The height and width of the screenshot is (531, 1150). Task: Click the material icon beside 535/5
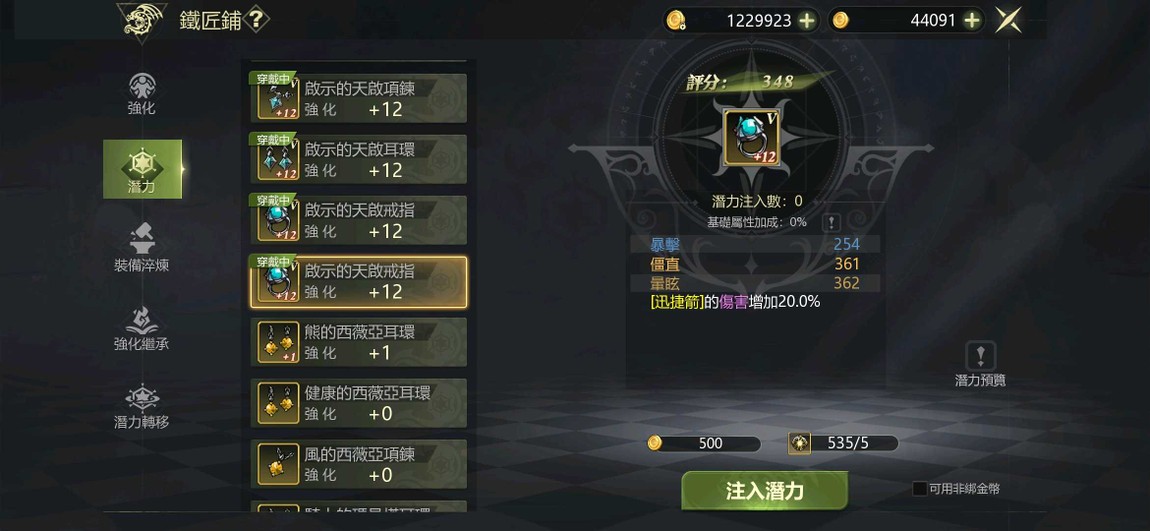[x=799, y=443]
